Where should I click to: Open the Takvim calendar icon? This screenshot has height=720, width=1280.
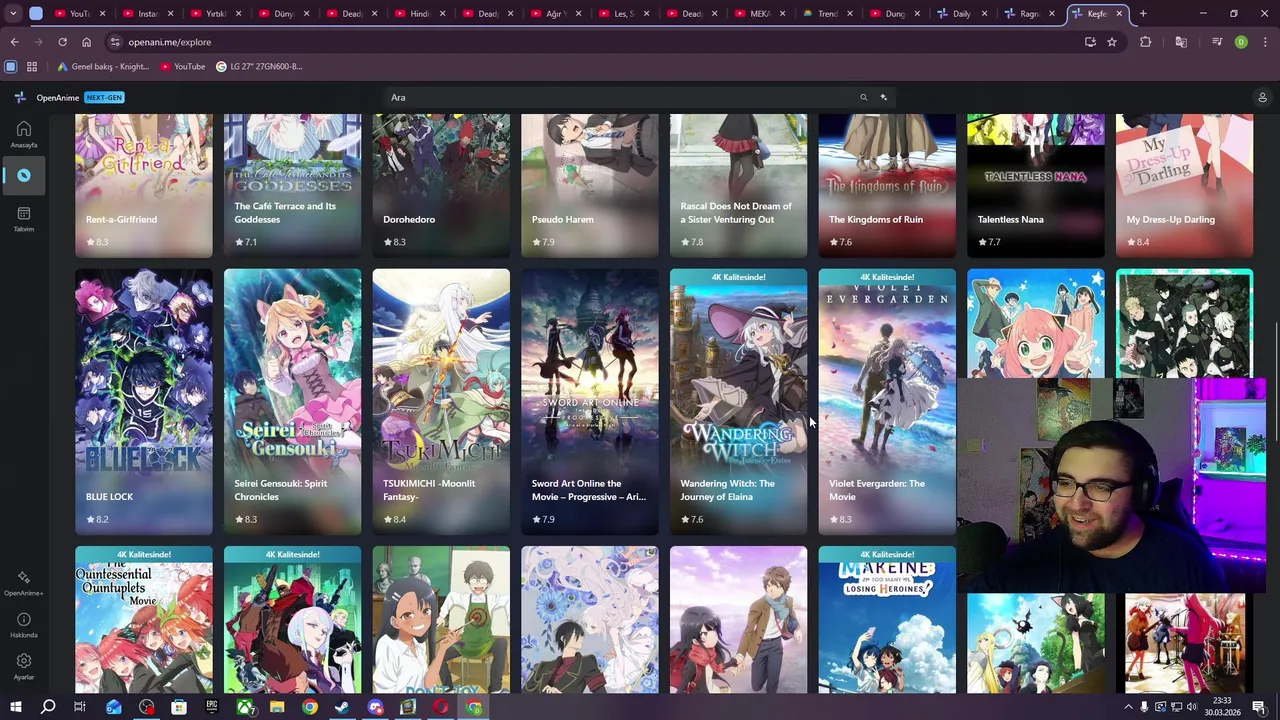(23, 213)
